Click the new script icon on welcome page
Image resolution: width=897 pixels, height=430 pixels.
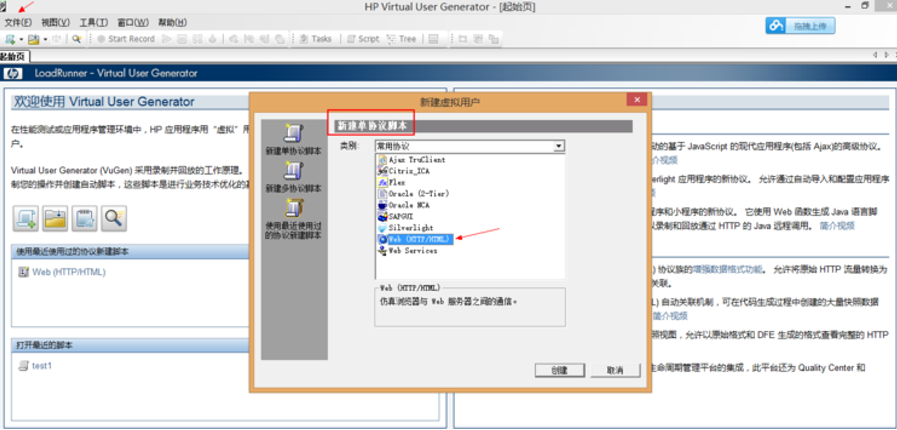tap(26, 219)
